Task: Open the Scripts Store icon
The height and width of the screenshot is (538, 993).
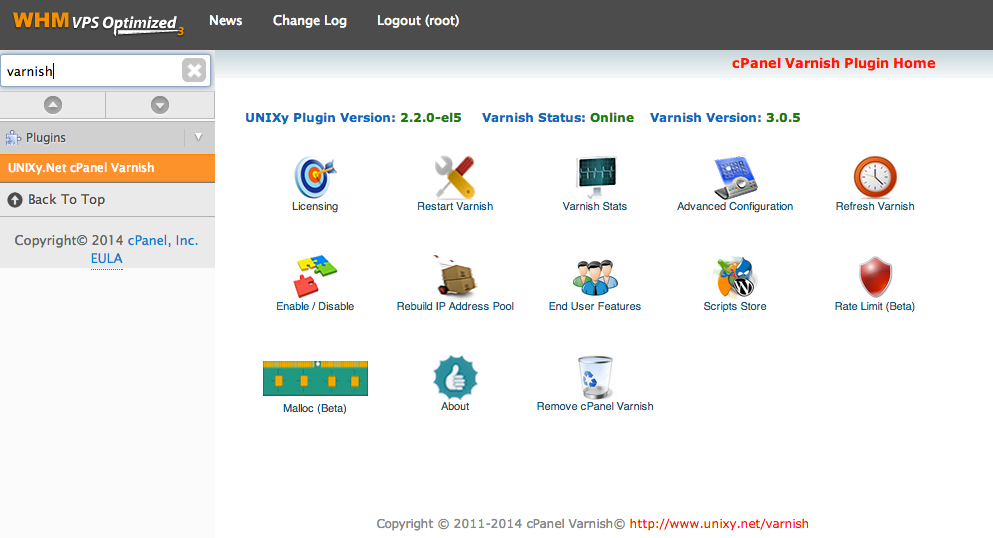Action: [735, 277]
